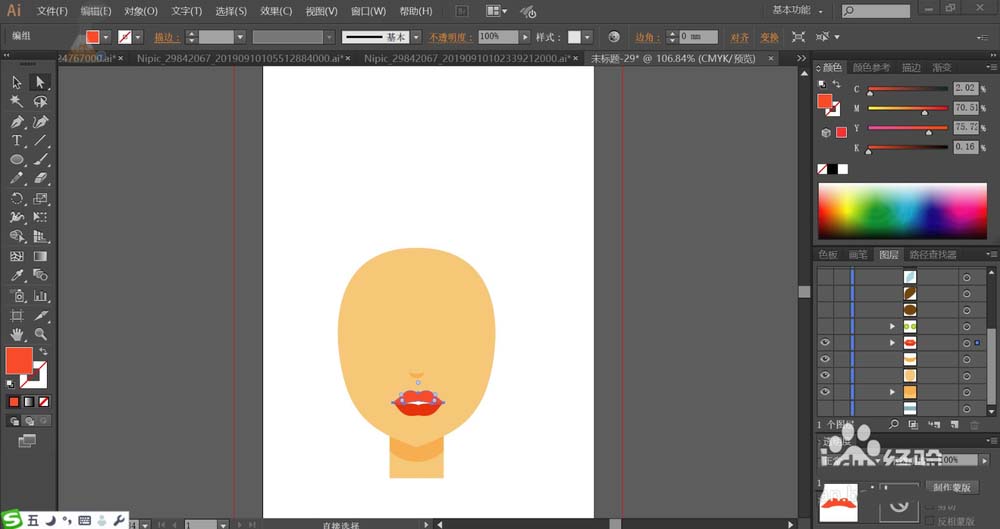Select the Pencil tool
The height and width of the screenshot is (529, 1000).
17,179
